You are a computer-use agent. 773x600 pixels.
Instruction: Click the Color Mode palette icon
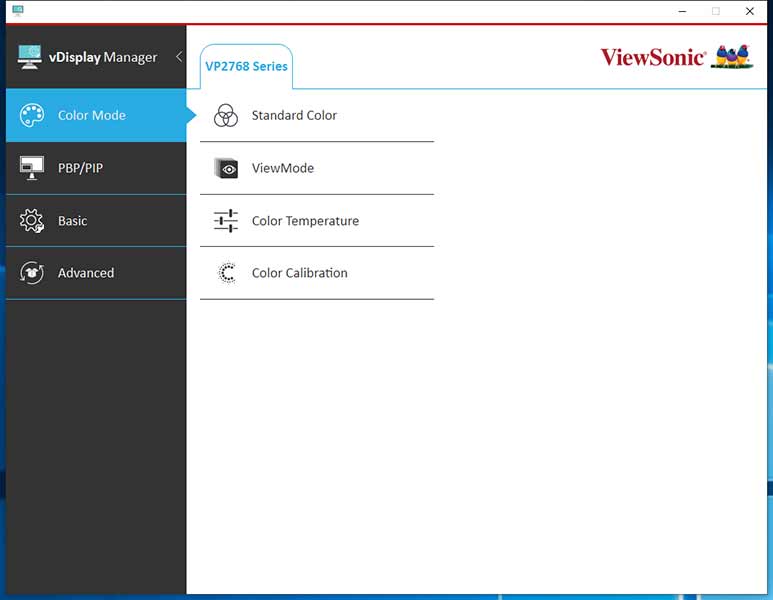(x=32, y=115)
